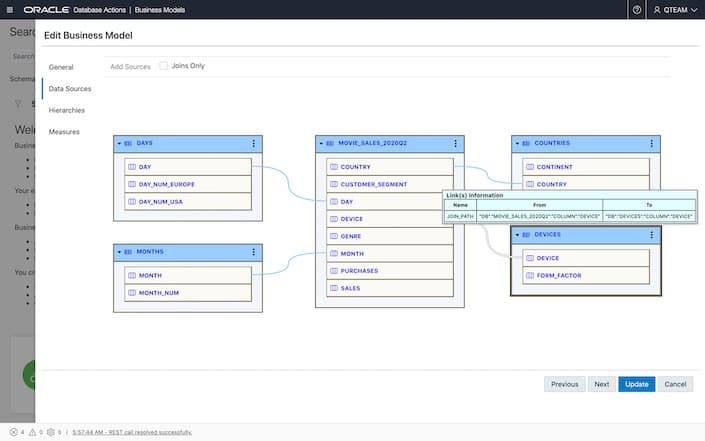Screen dimensions: 705x441
Task: Open the Measures tab
Action: click(64, 132)
